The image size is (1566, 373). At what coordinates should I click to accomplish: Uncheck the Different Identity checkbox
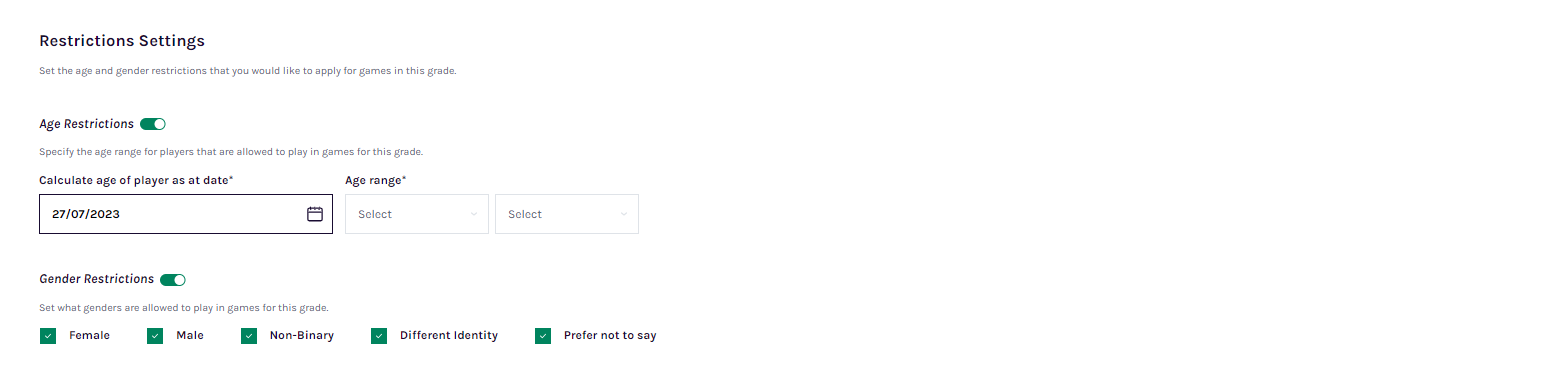pos(379,336)
